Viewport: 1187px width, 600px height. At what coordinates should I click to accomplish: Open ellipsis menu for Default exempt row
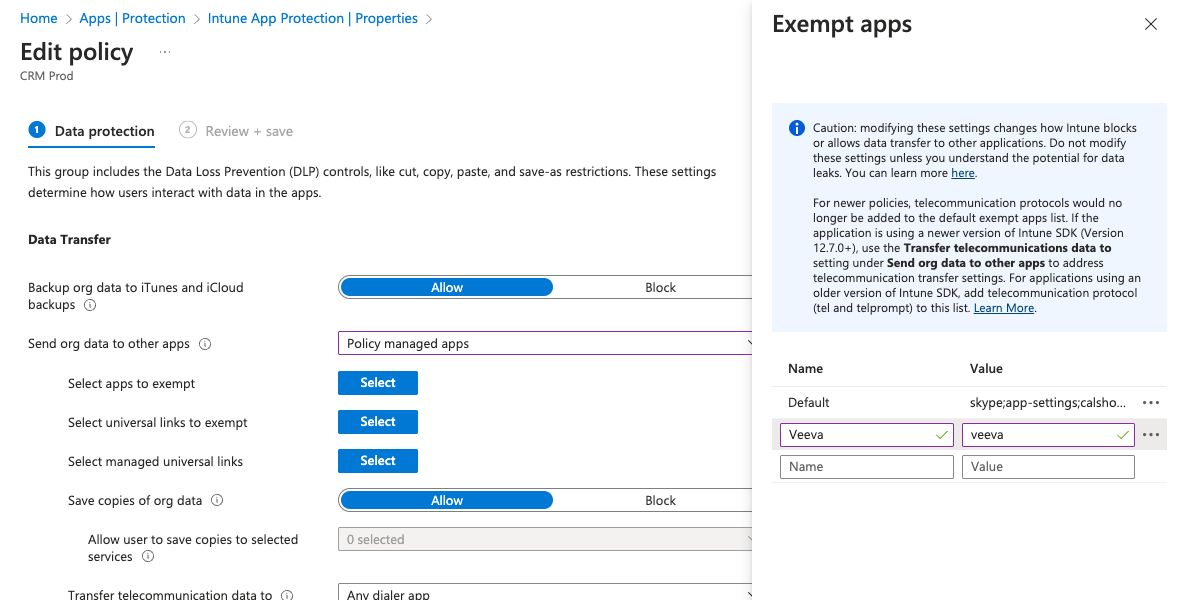pyautogui.click(x=1151, y=403)
